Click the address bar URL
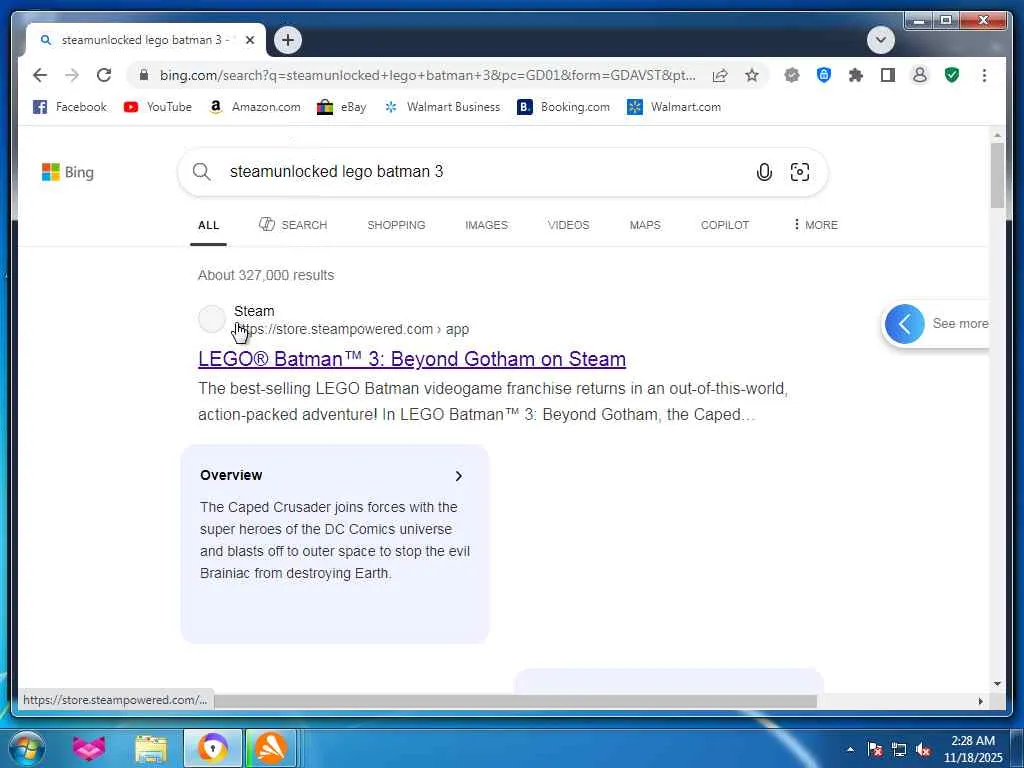Viewport: 1024px width, 768px height. [427, 75]
